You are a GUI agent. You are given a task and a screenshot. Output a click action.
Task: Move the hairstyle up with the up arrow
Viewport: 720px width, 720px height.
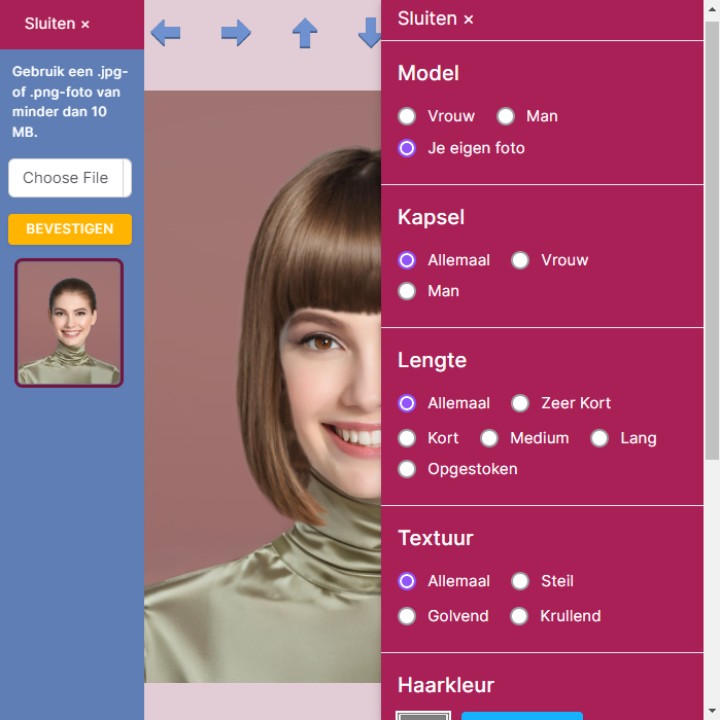305,33
